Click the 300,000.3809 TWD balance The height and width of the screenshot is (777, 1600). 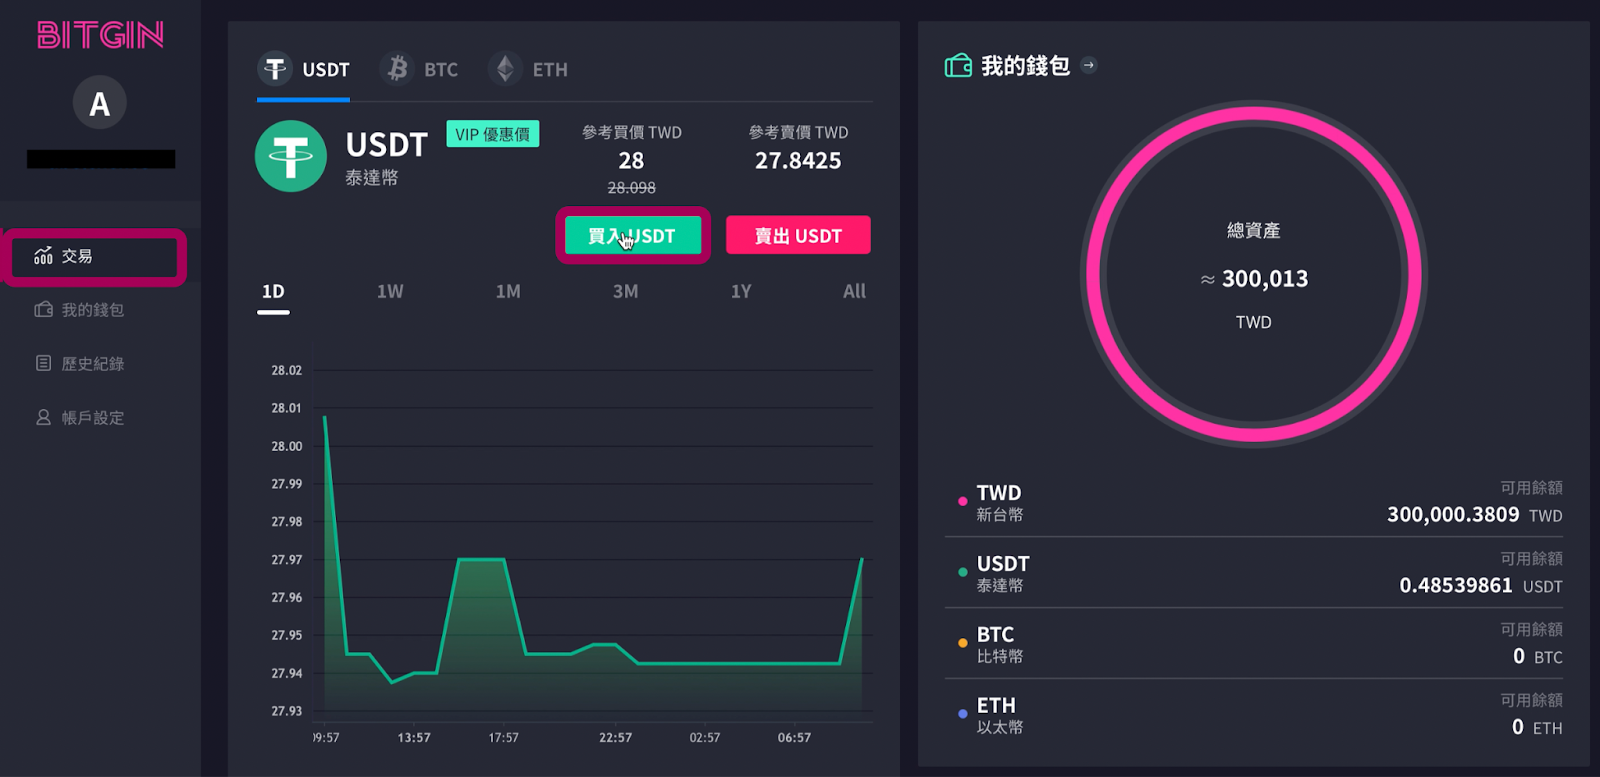(x=1474, y=515)
